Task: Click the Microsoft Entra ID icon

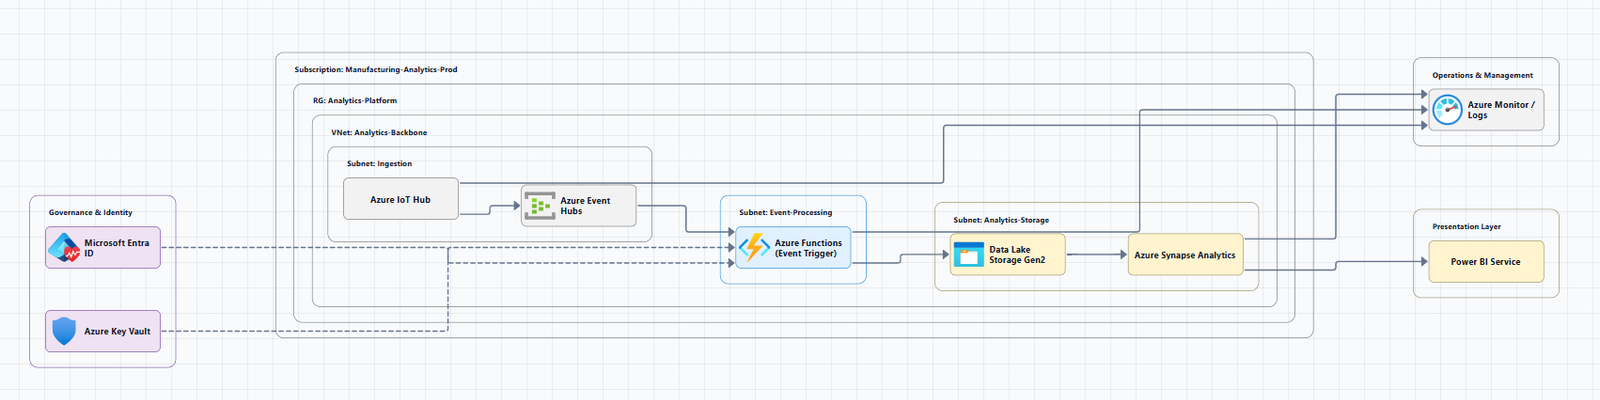Action: 64,248
